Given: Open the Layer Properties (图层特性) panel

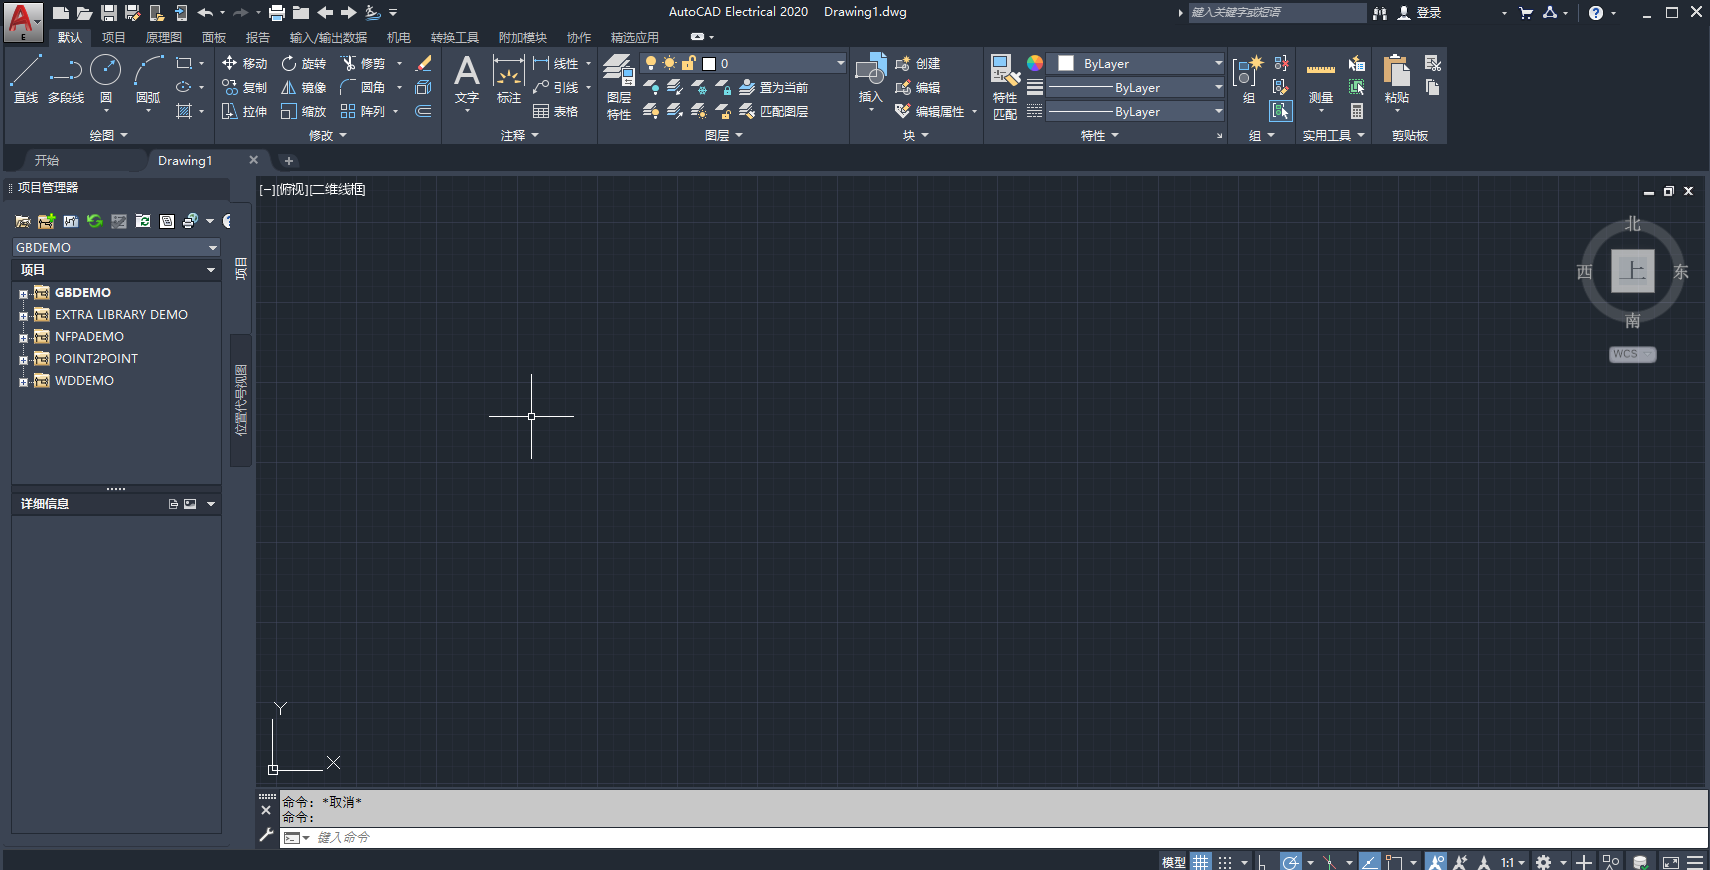Looking at the screenshot, I should pos(619,86).
